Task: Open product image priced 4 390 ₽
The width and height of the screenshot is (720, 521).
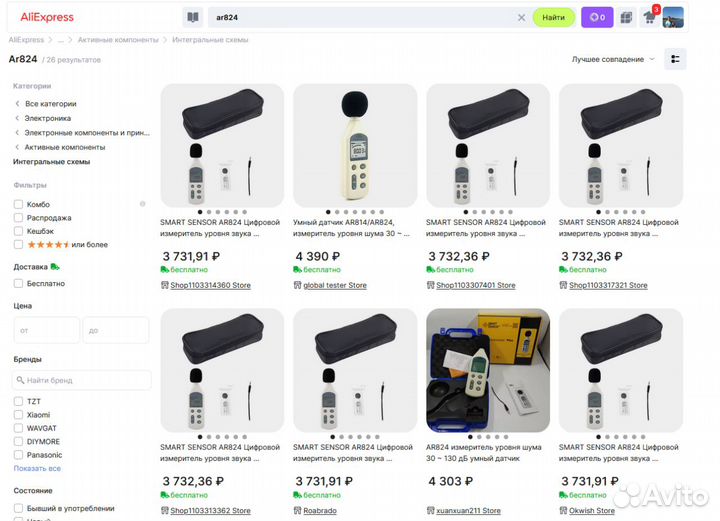Action: tap(355, 146)
